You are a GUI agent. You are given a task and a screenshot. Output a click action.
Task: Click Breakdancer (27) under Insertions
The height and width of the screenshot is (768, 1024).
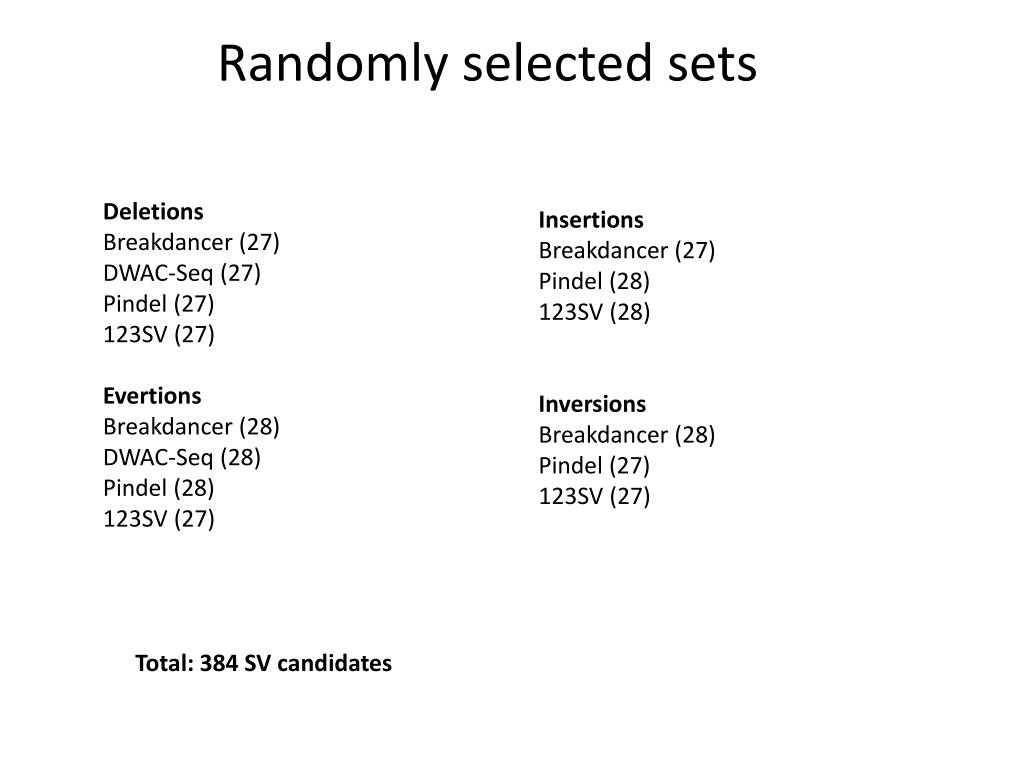click(627, 251)
